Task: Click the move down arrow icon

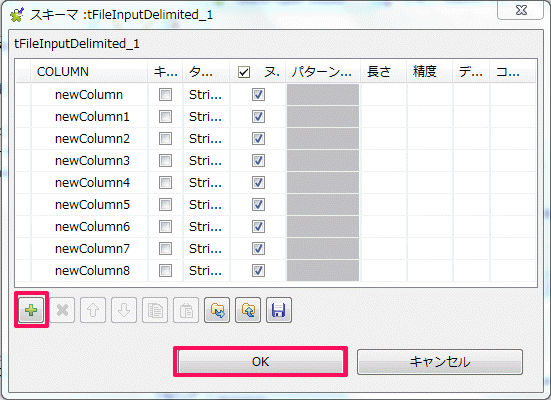Action: pos(124,310)
